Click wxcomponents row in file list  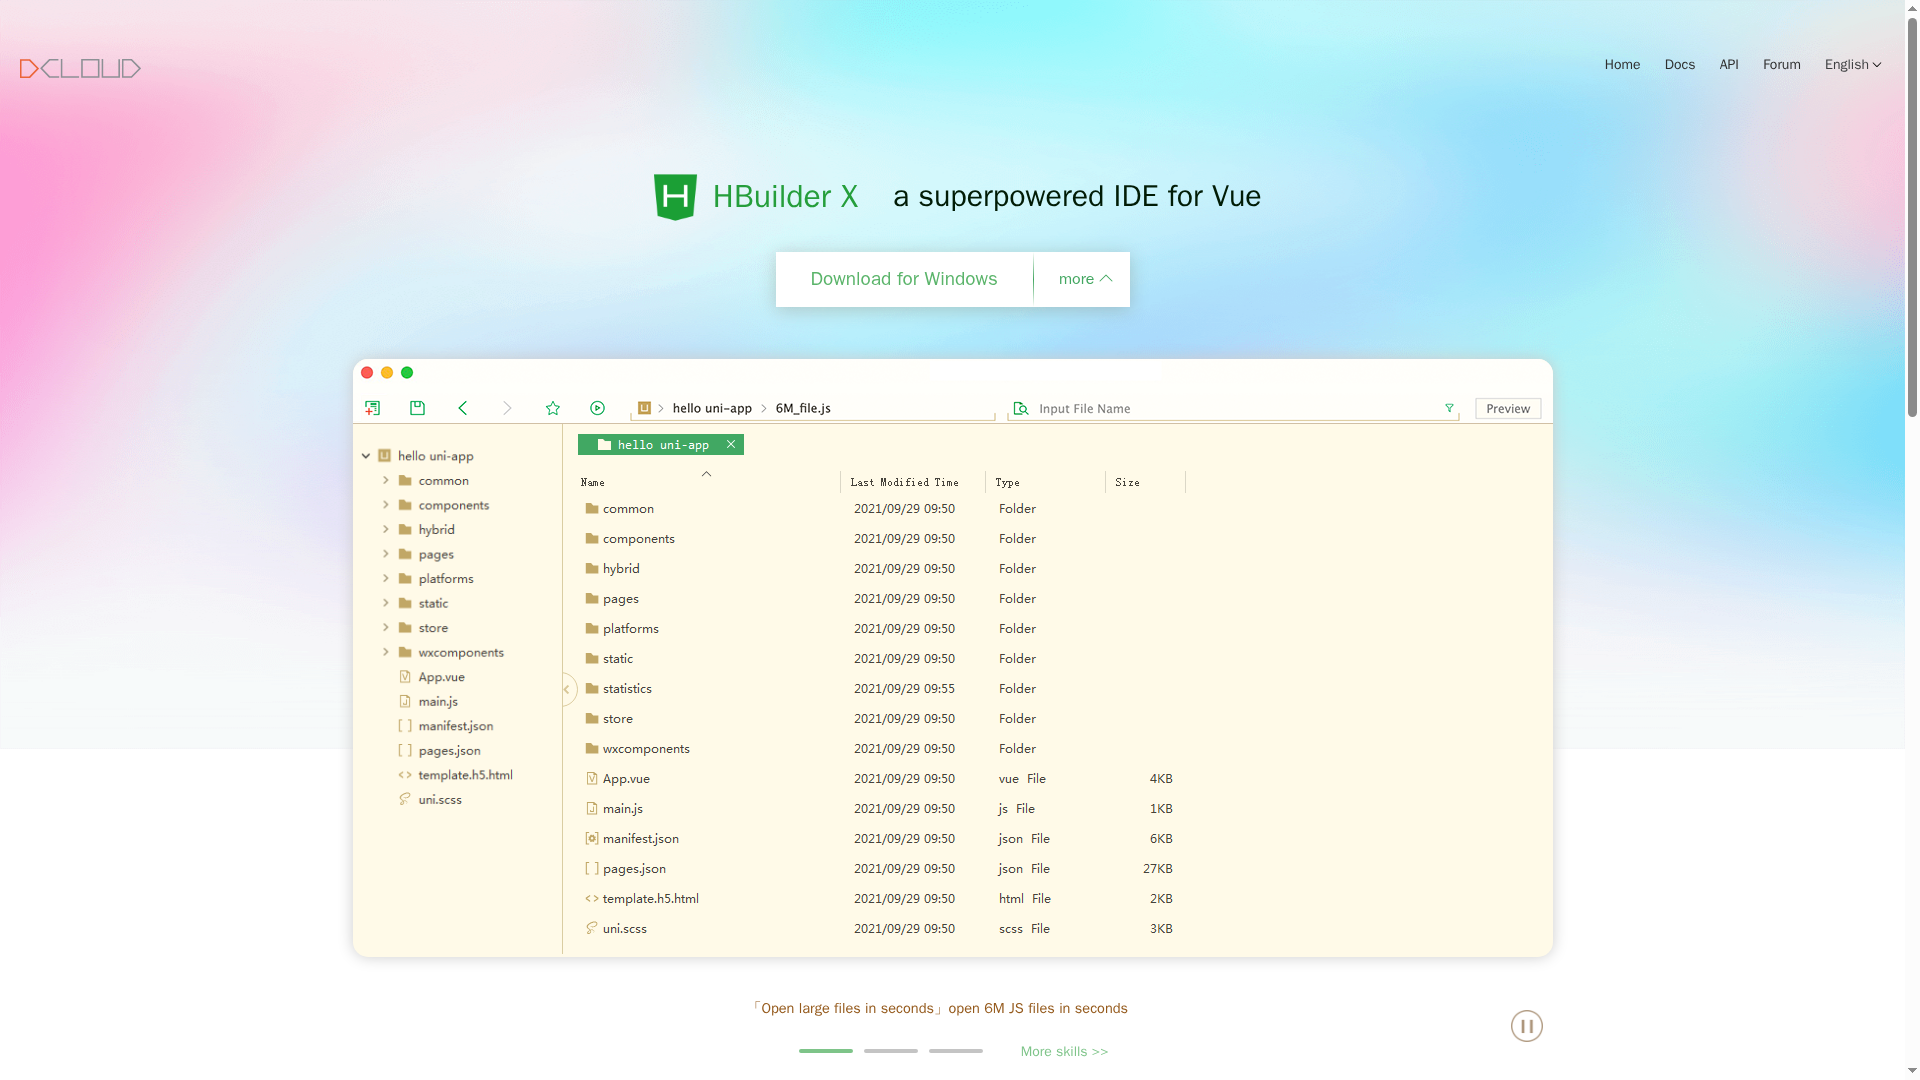click(880, 749)
